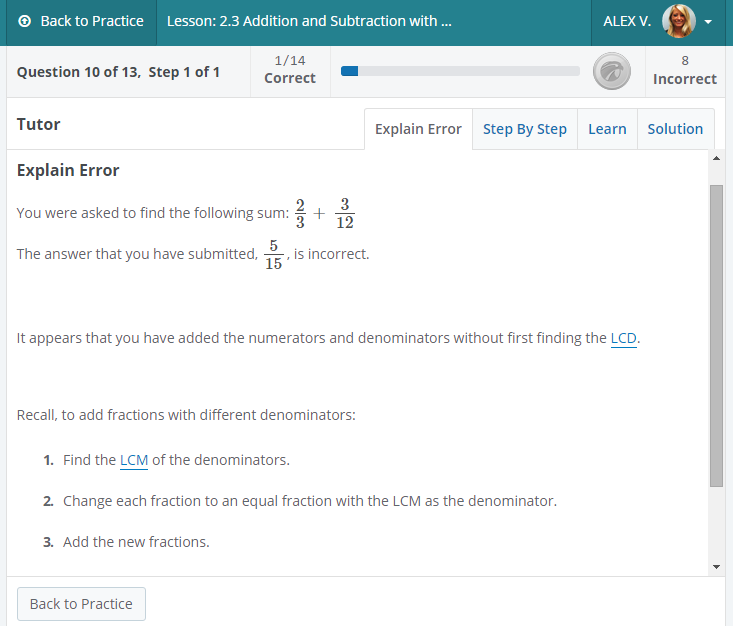Click the lesson title 2.3 Addition and Subtraction
733x626 pixels.
(309, 21)
